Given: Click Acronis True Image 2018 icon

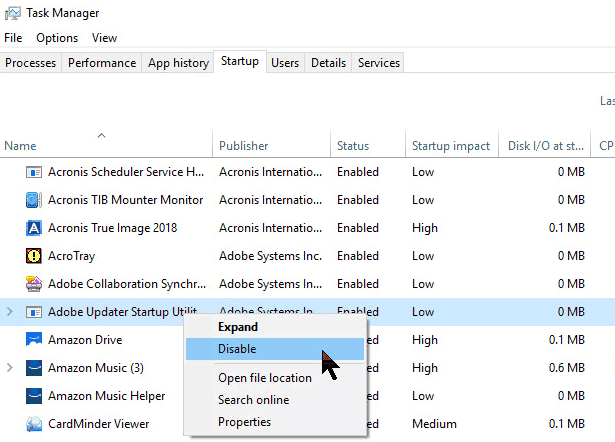Looking at the screenshot, I should click(34, 228).
